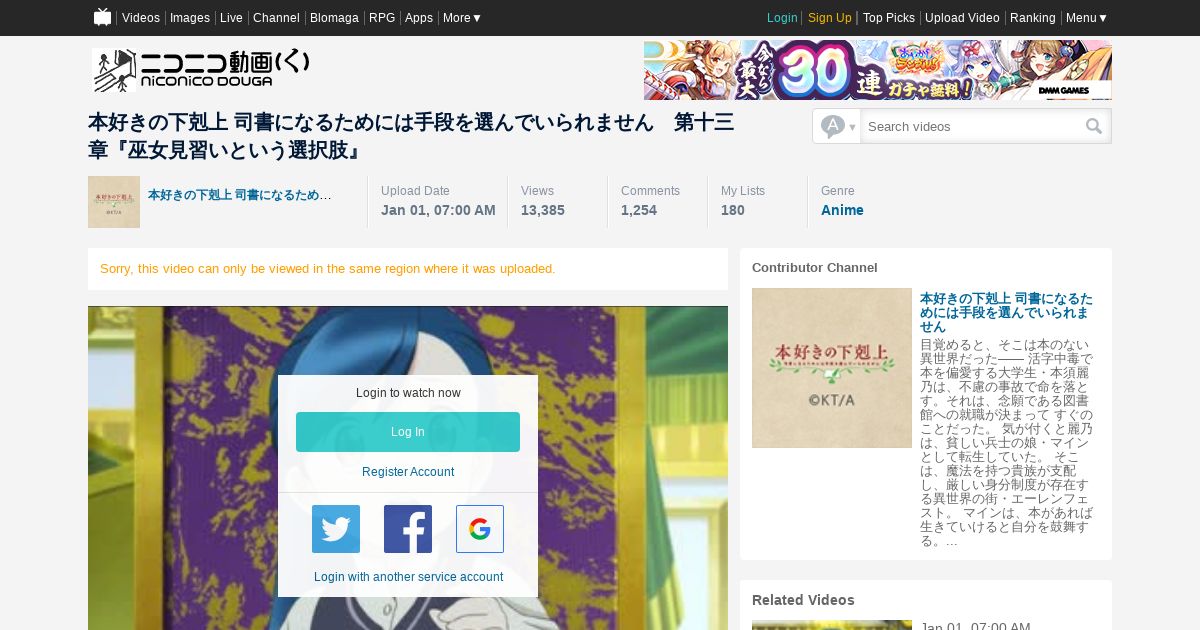Viewport: 1200px width, 630px height.
Task: Open the Ranking page
Action: pyautogui.click(x=1033, y=18)
